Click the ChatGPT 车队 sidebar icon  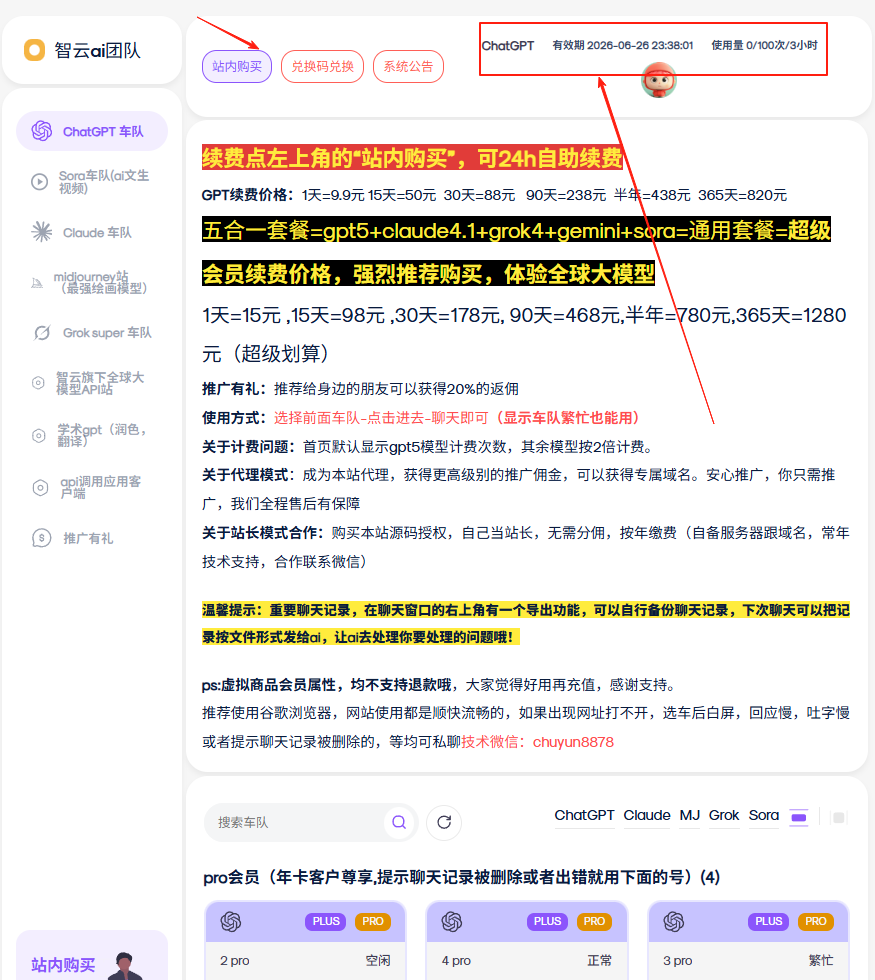[41, 131]
